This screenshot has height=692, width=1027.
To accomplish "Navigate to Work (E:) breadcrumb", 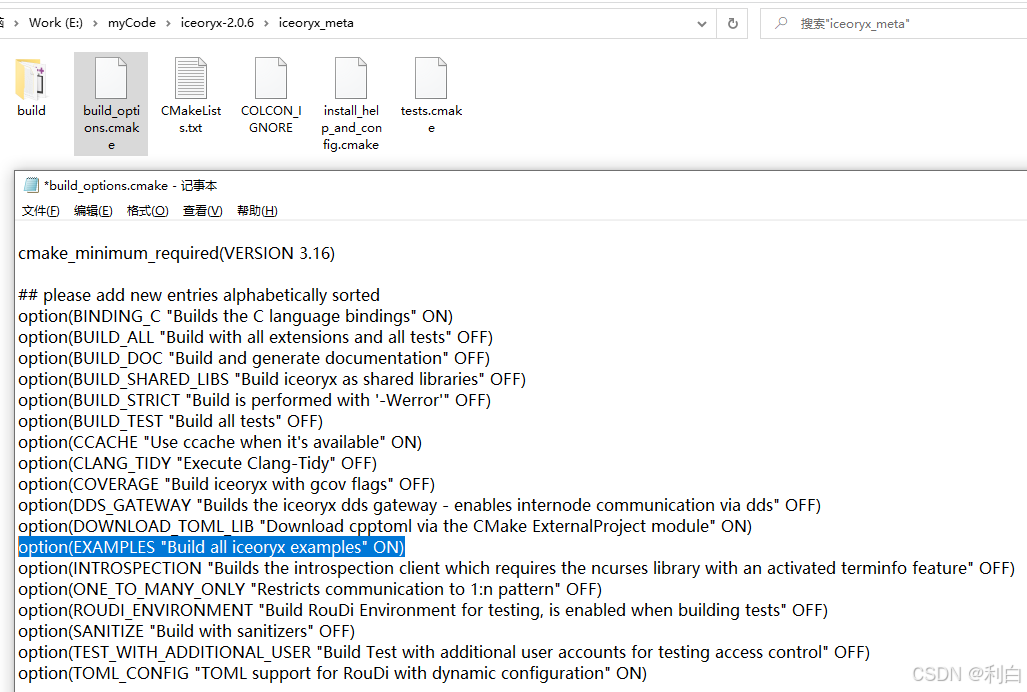I will tap(56, 23).
